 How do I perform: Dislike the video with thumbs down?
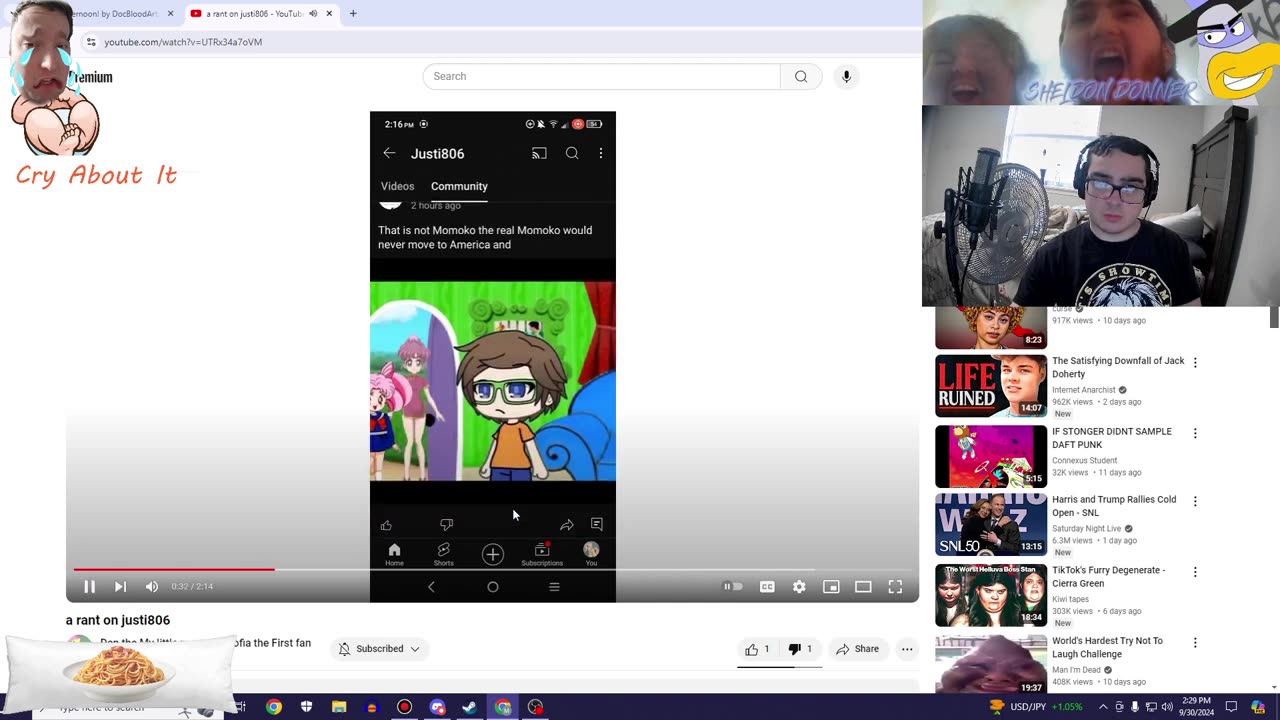coord(800,649)
